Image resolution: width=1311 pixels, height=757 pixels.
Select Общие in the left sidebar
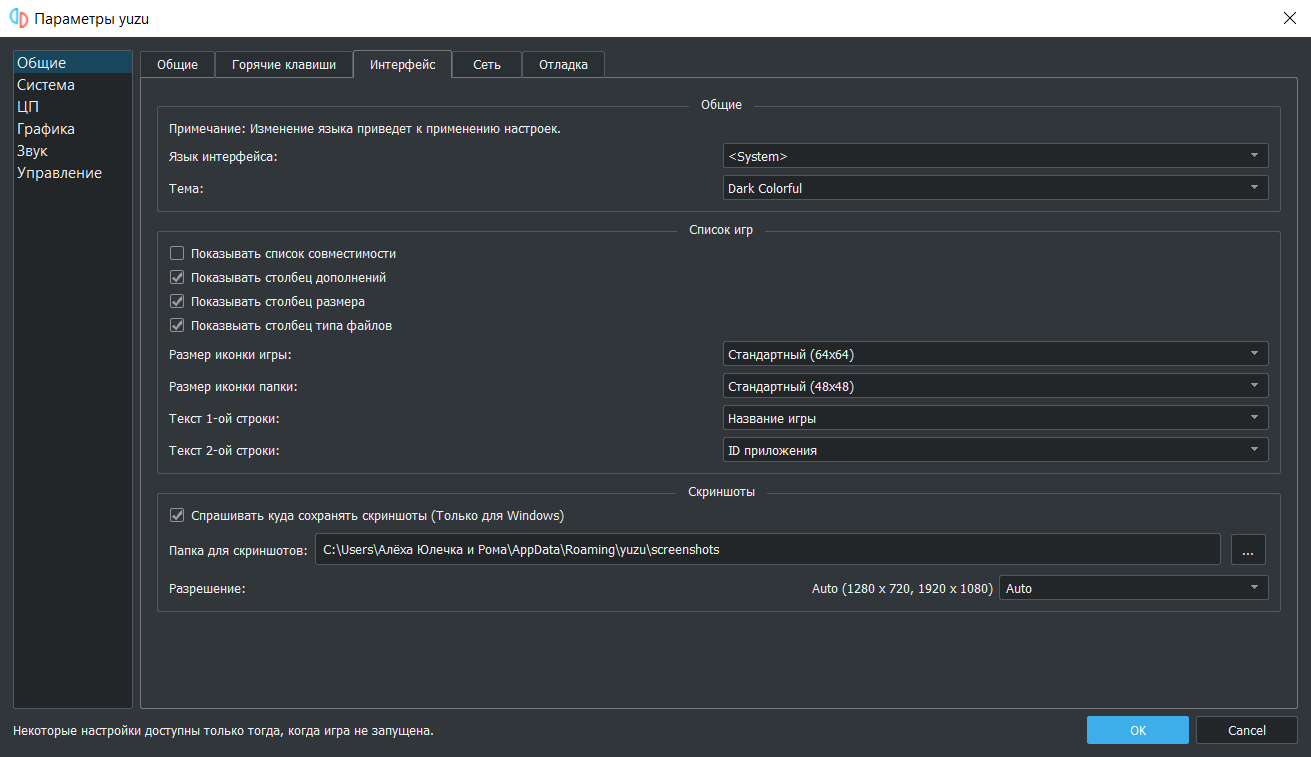[x=73, y=63]
